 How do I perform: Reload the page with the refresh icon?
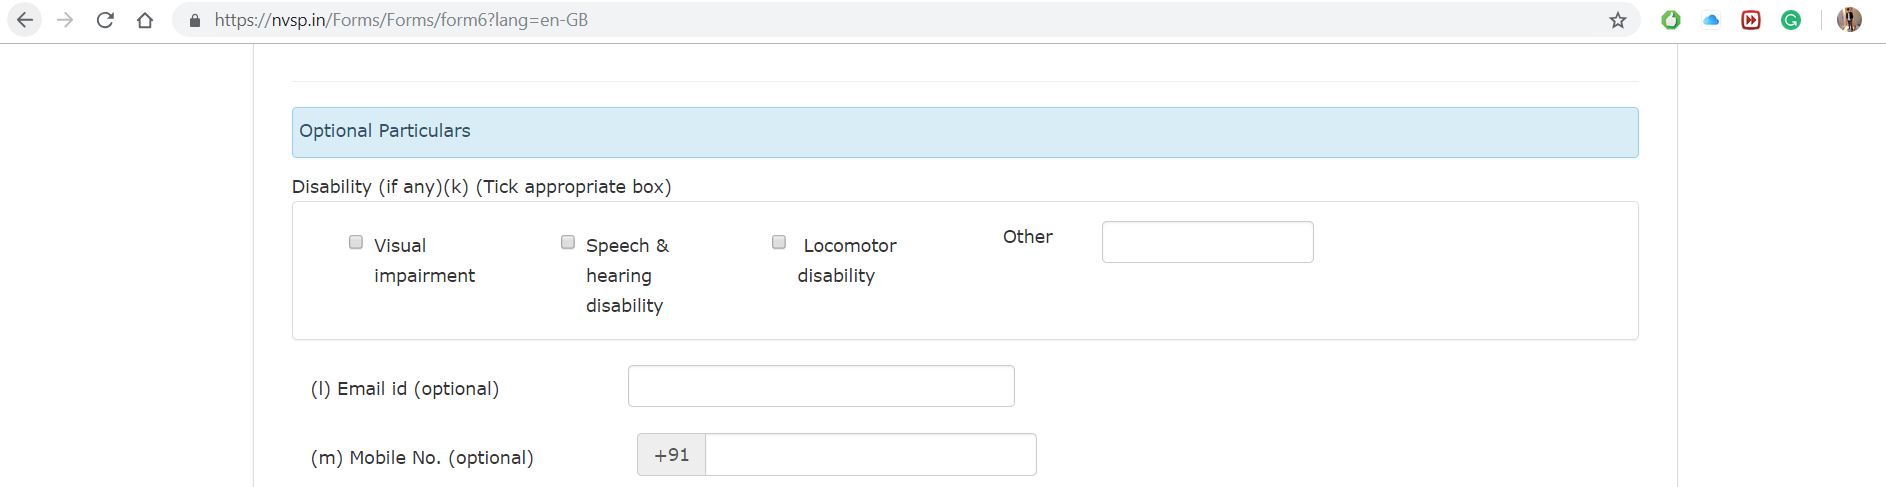[x=105, y=20]
